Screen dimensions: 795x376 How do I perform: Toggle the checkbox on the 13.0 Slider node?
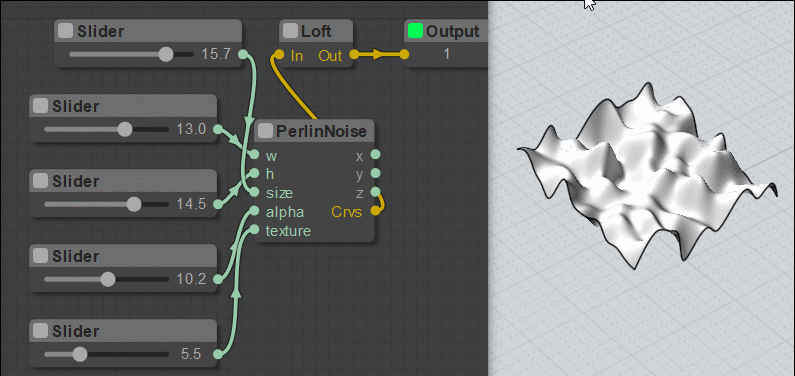(40, 106)
